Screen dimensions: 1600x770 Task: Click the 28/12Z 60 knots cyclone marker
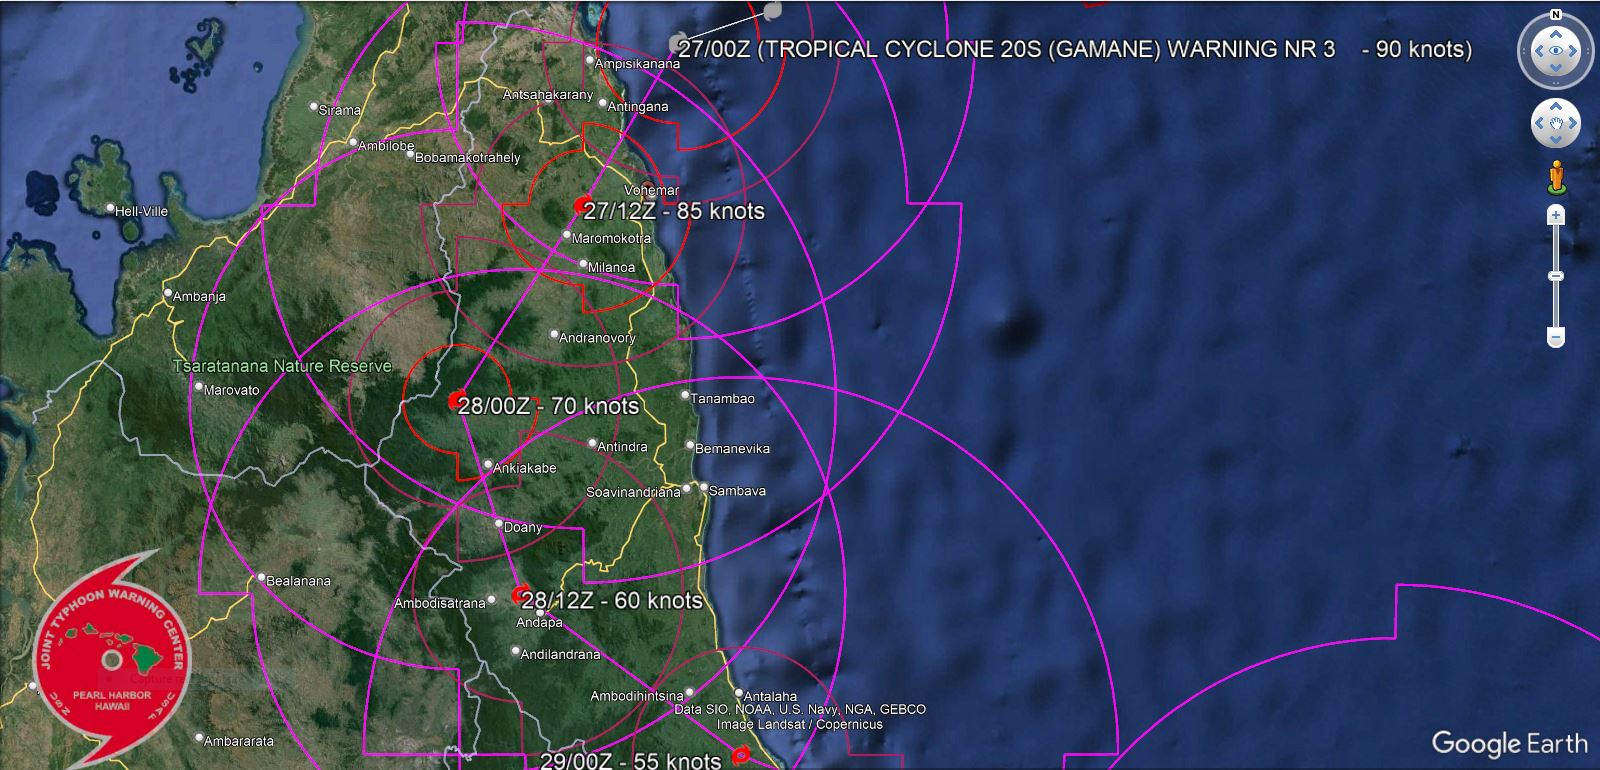point(520,595)
